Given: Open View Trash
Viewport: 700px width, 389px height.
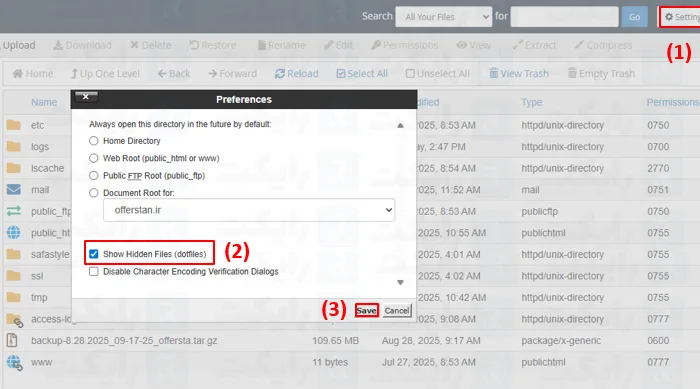Looking at the screenshot, I should point(519,74).
